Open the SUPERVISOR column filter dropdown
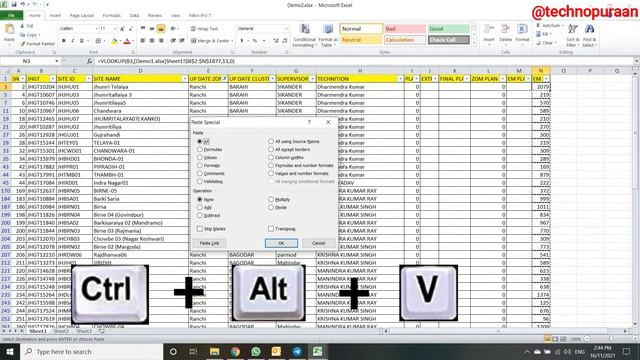640x360 pixels. (312, 79)
